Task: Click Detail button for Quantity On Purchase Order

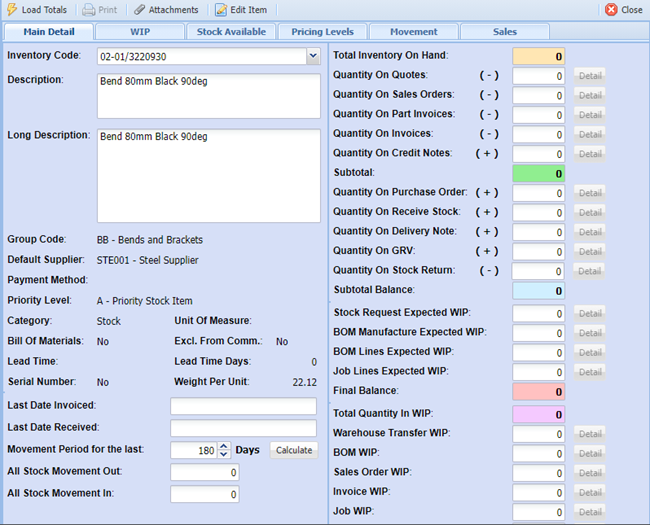Action: click(x=590, y=193)
